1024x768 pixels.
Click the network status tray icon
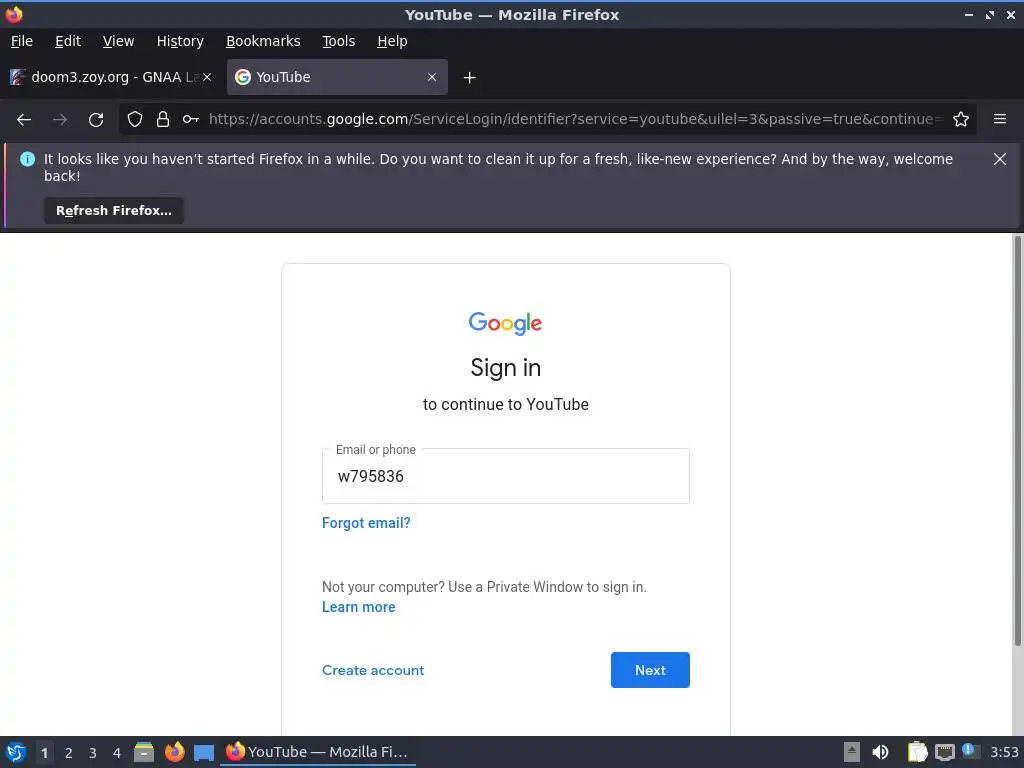point(944,752)
